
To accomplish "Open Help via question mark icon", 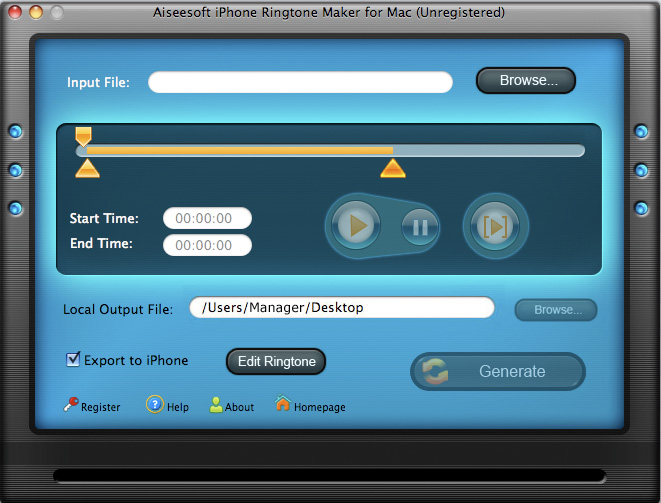I will pos(155,405).
